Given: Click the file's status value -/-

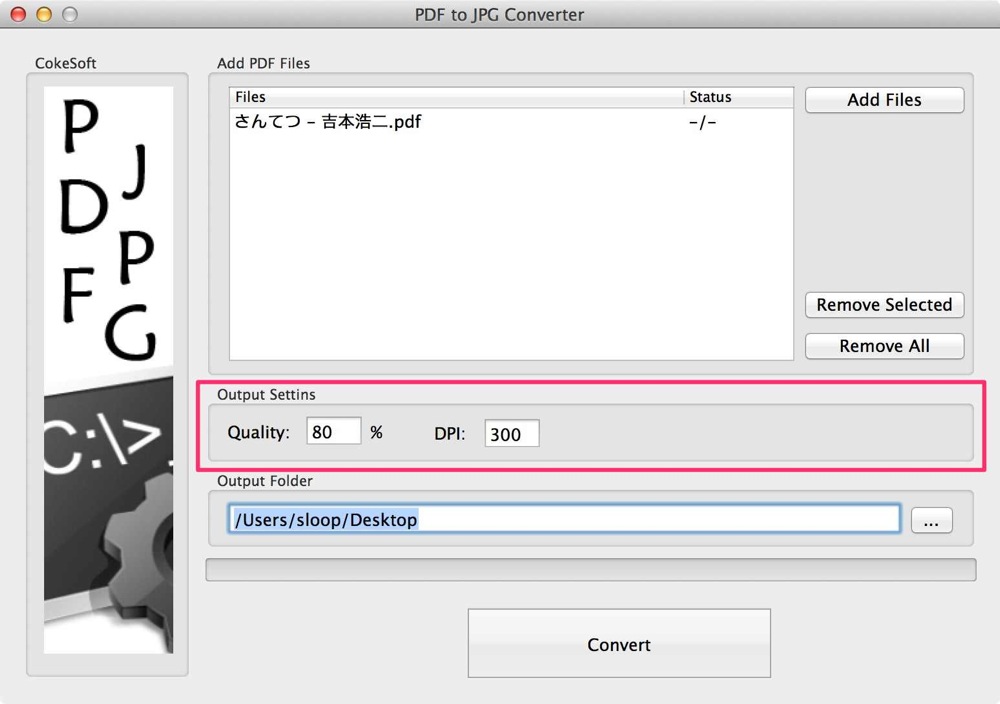Looking at the screenshot, I should pos(702,122).
